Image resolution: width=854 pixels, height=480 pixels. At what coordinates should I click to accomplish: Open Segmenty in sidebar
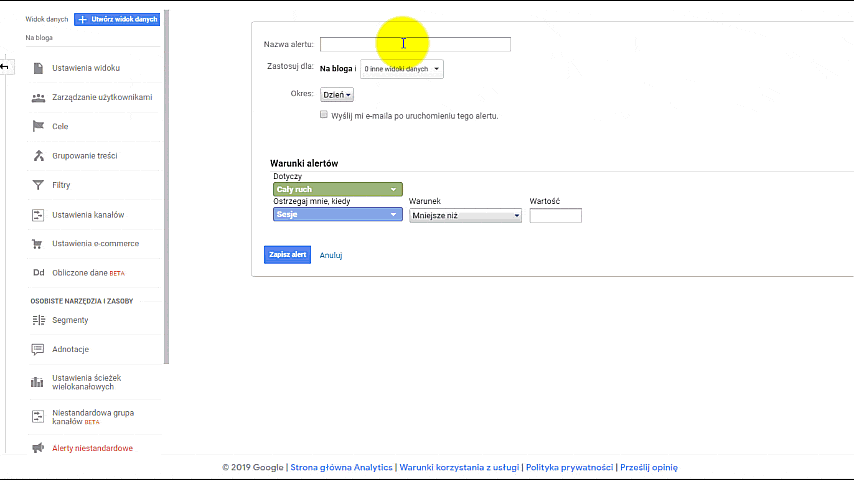click(70, 320)
